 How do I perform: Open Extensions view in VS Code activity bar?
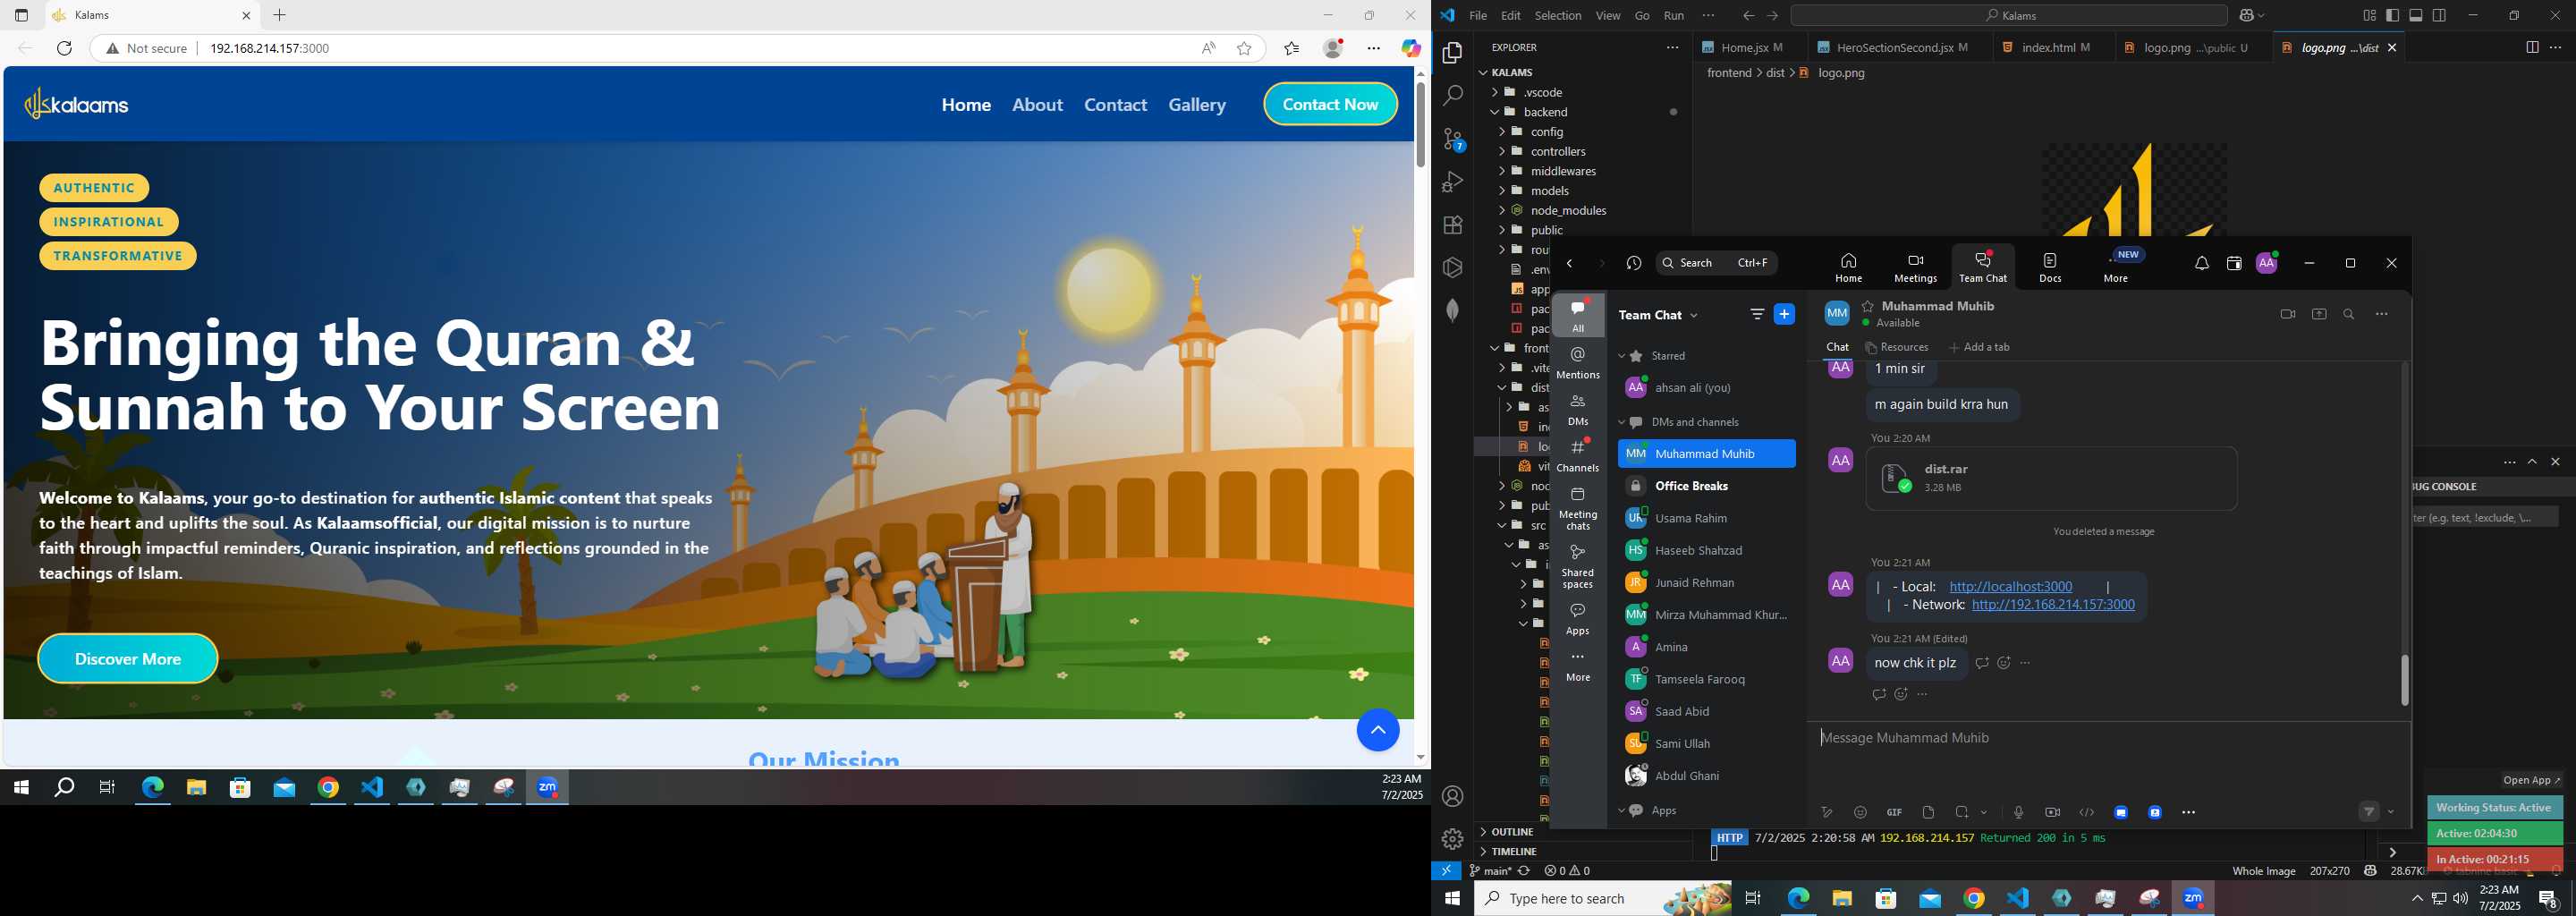point(1453,225)
